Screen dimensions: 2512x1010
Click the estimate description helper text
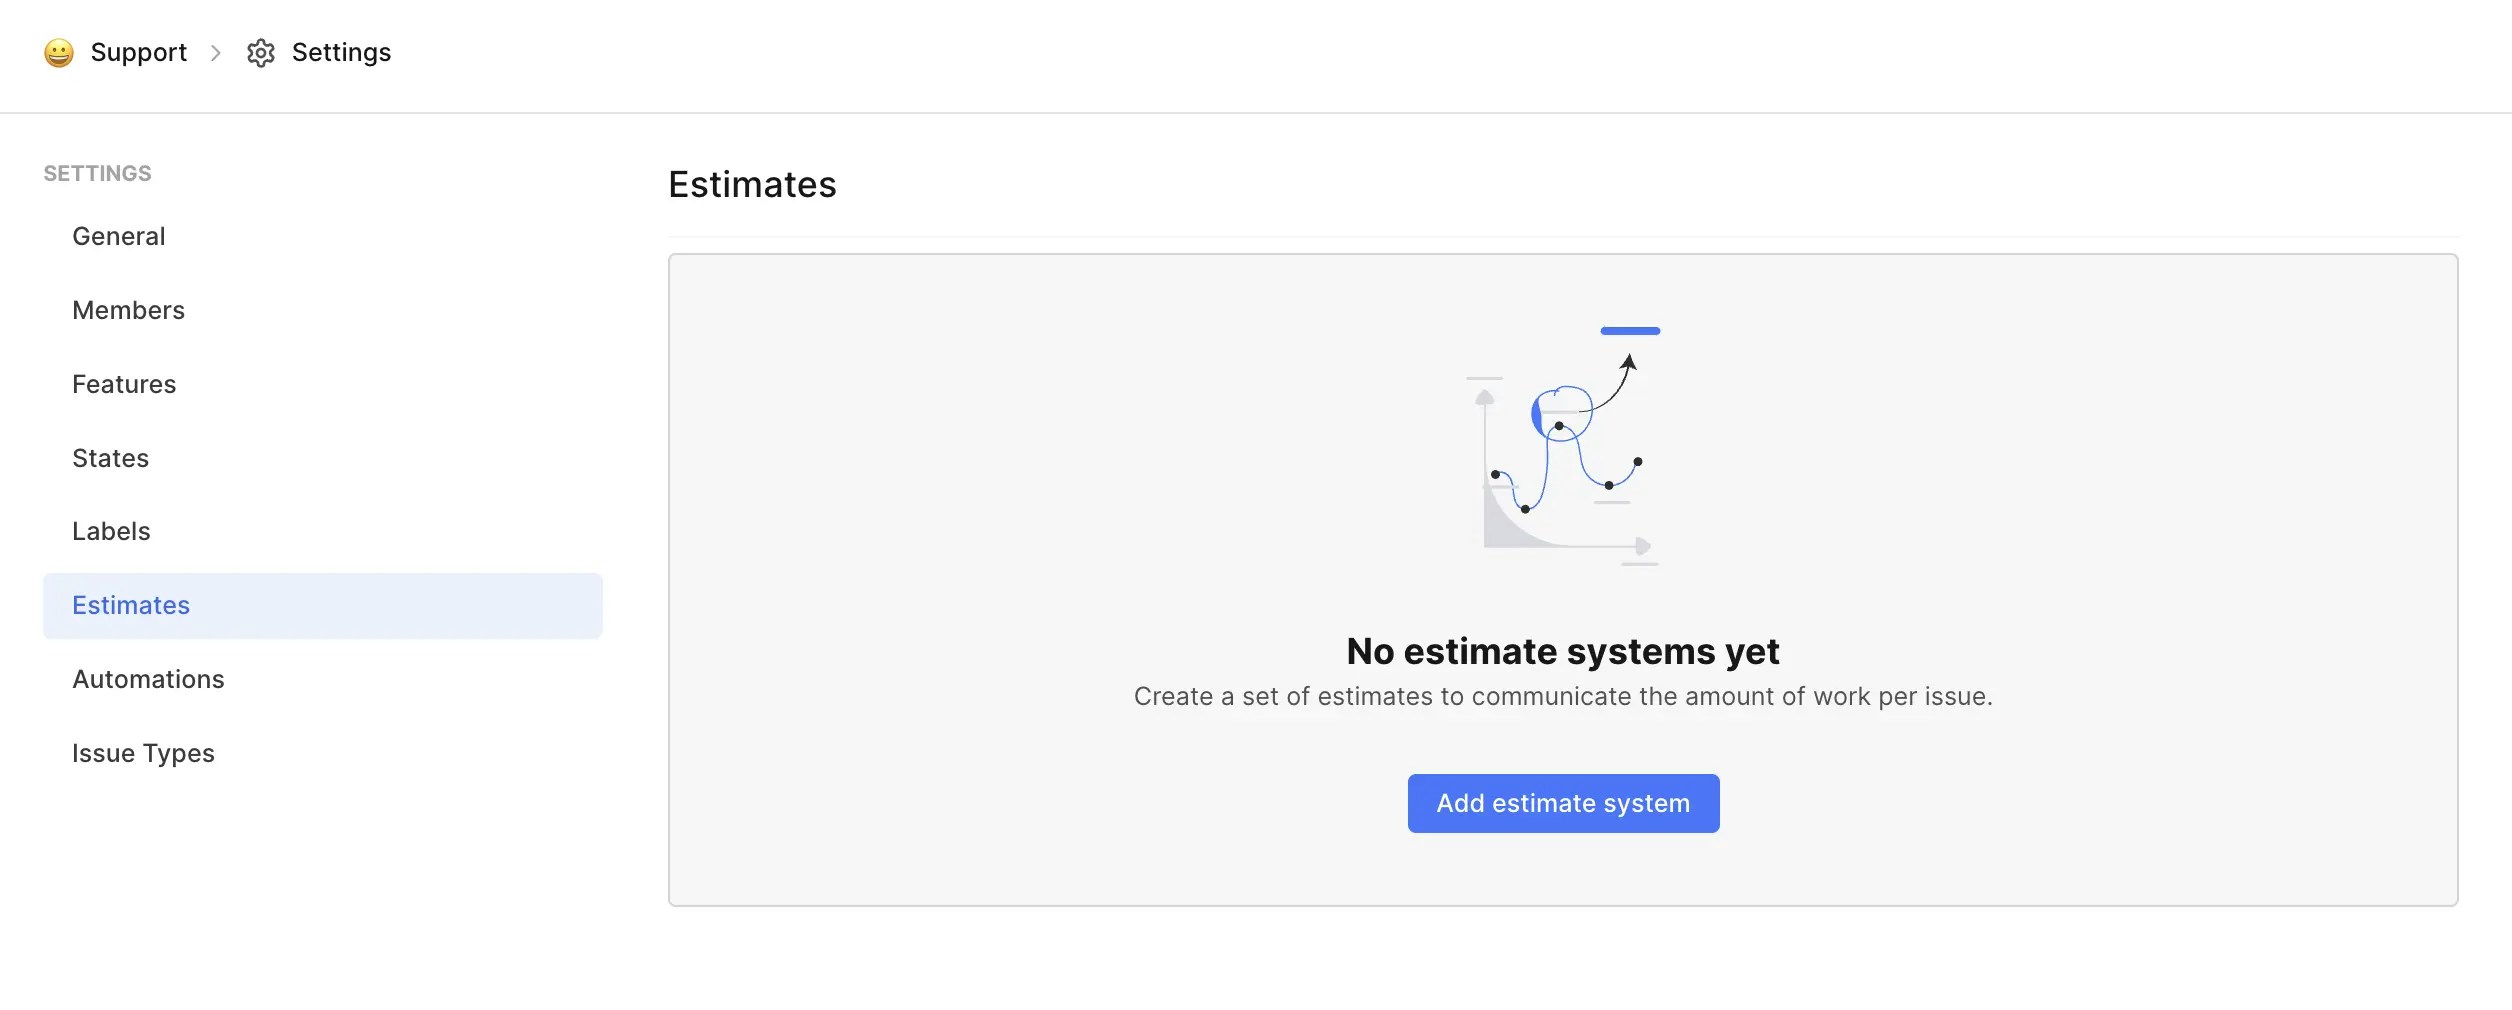pyautogui.click(x=1562, y=696)
